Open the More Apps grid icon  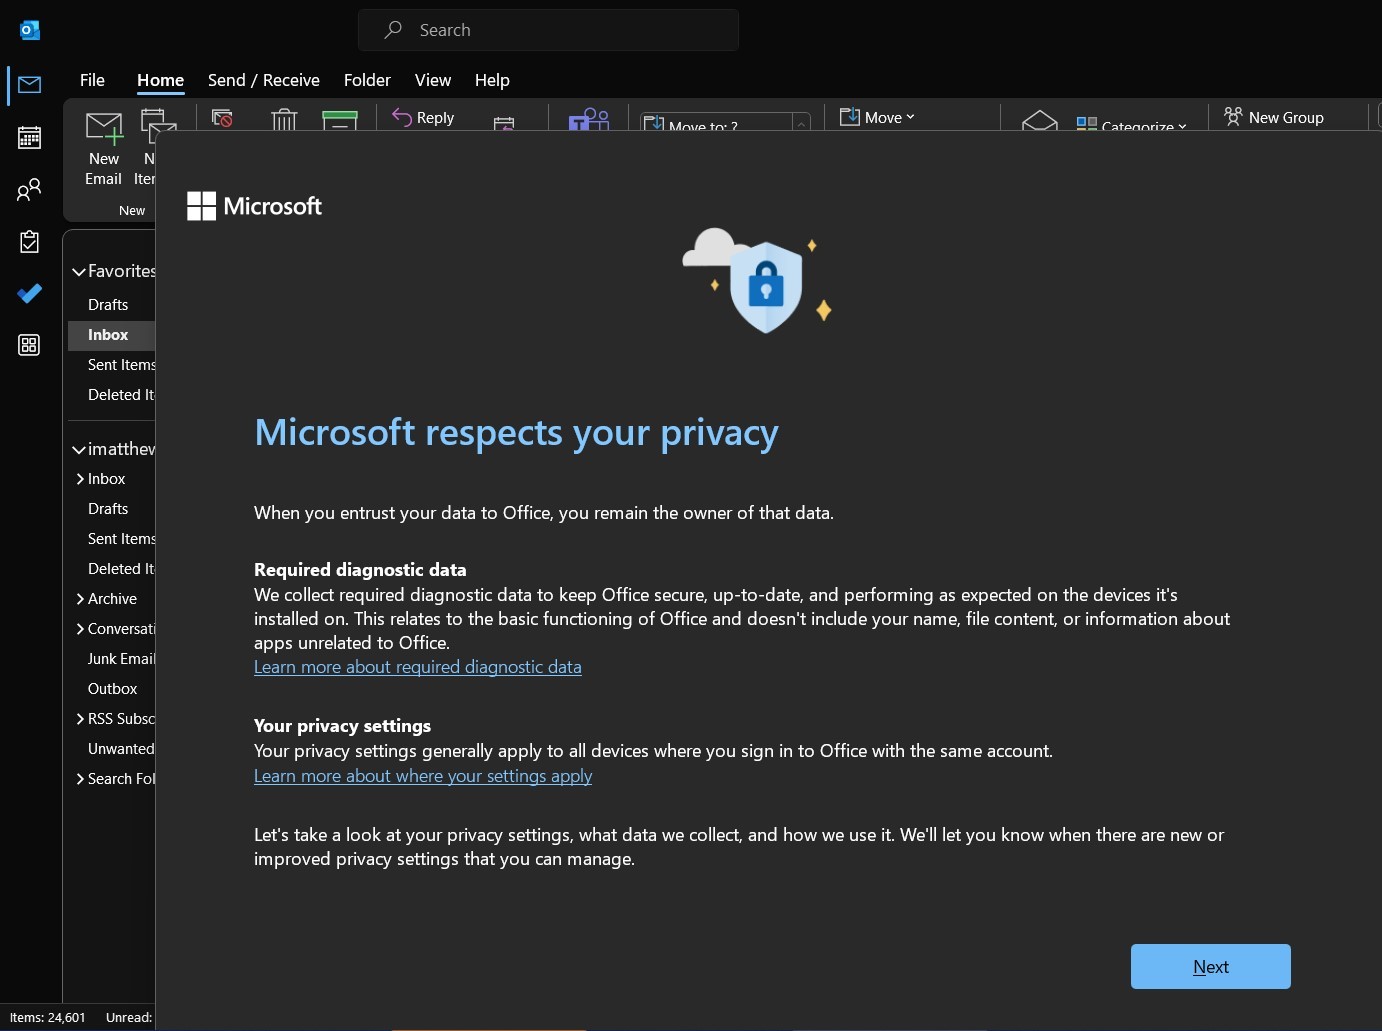coord(29,345)
